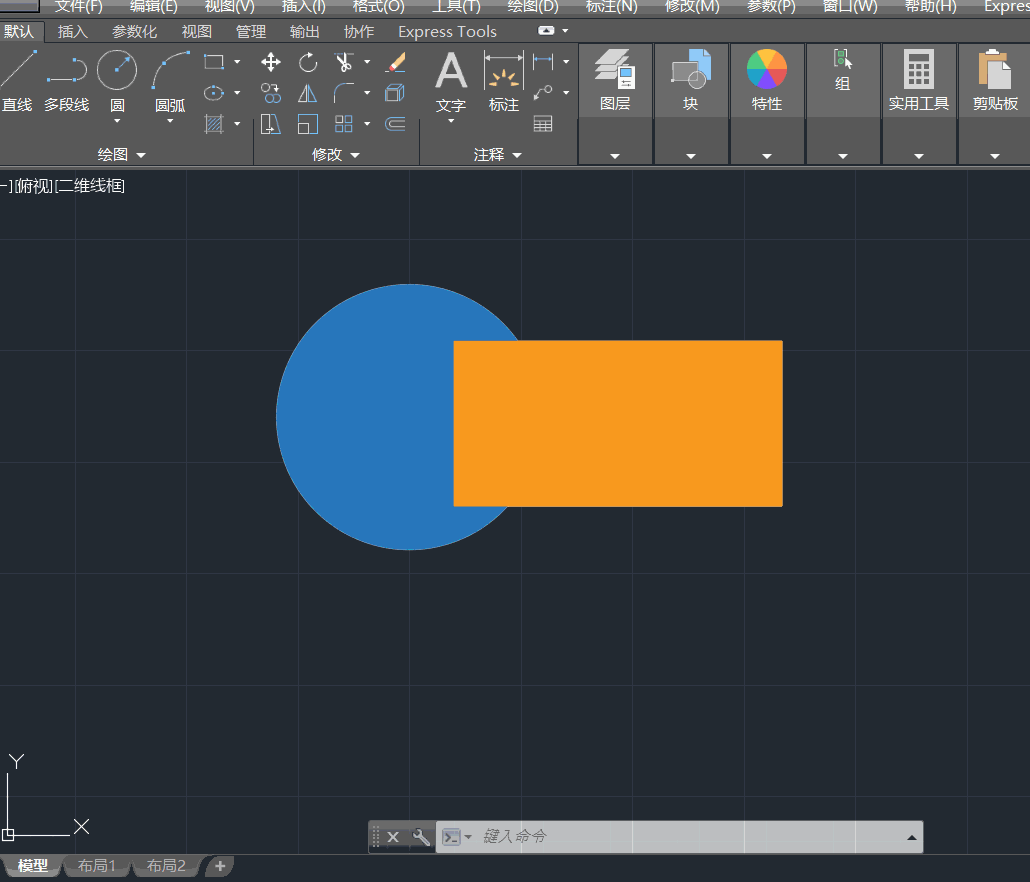
Task: Switch to the Express Tools ribbon tab
Action: tap(447, 32)
